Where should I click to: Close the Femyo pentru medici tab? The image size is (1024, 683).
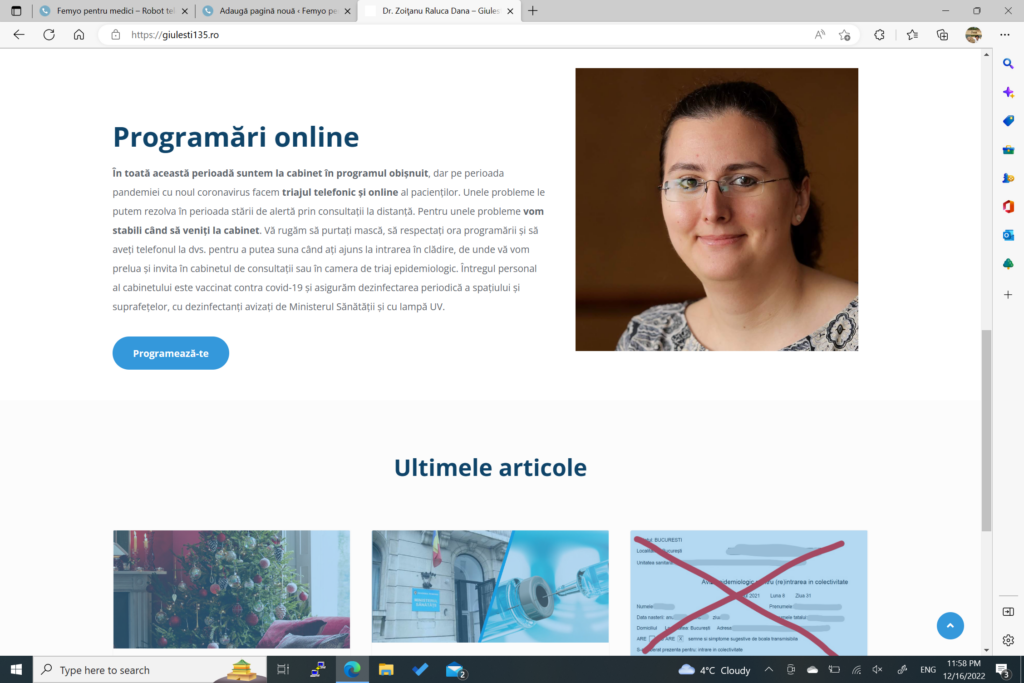[184, 11]
